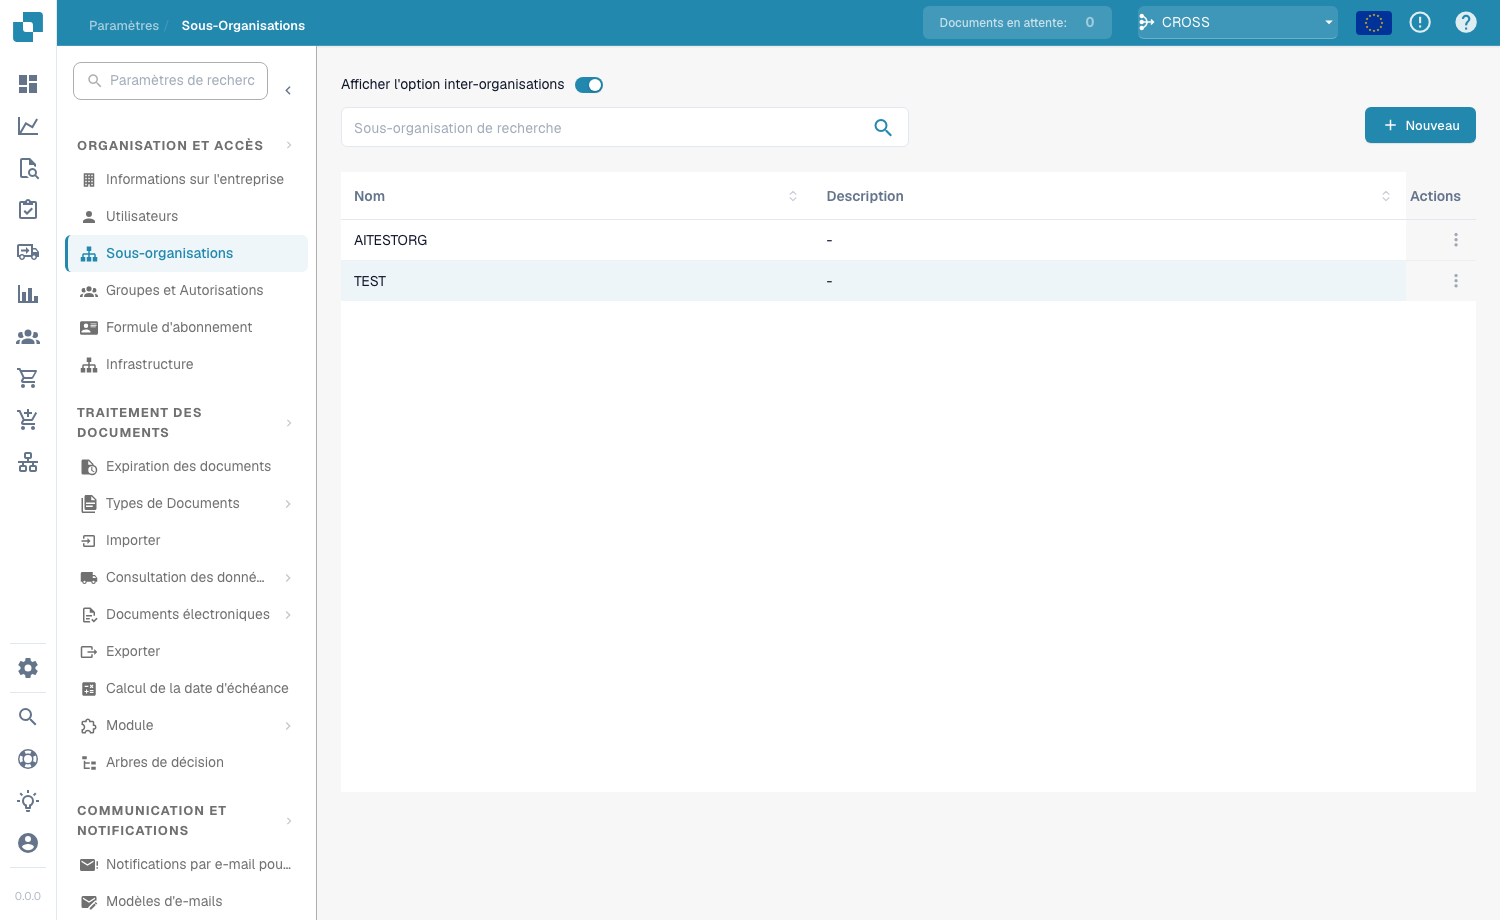Open the CROSS organisation dropdown

point(1238,22)
